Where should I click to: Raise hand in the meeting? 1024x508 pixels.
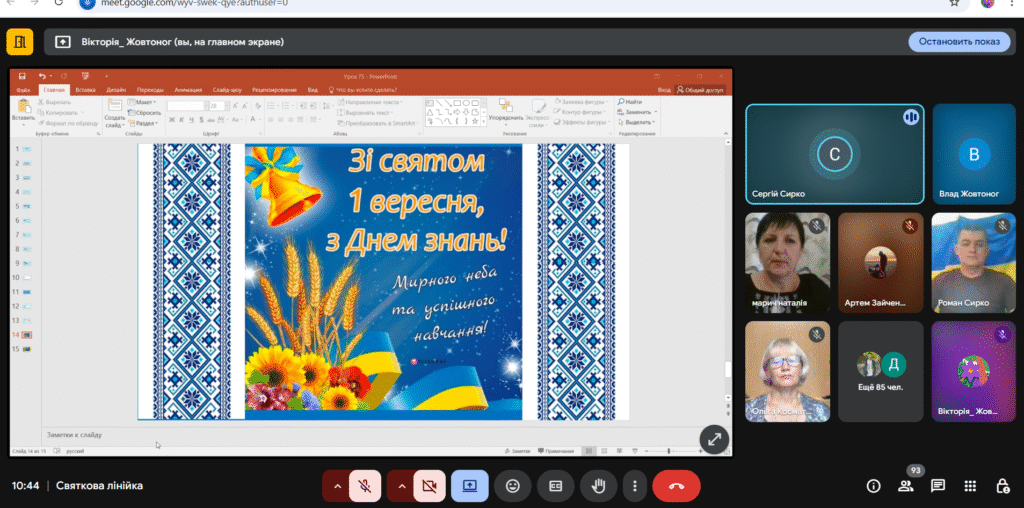click(x=599, y=486)
